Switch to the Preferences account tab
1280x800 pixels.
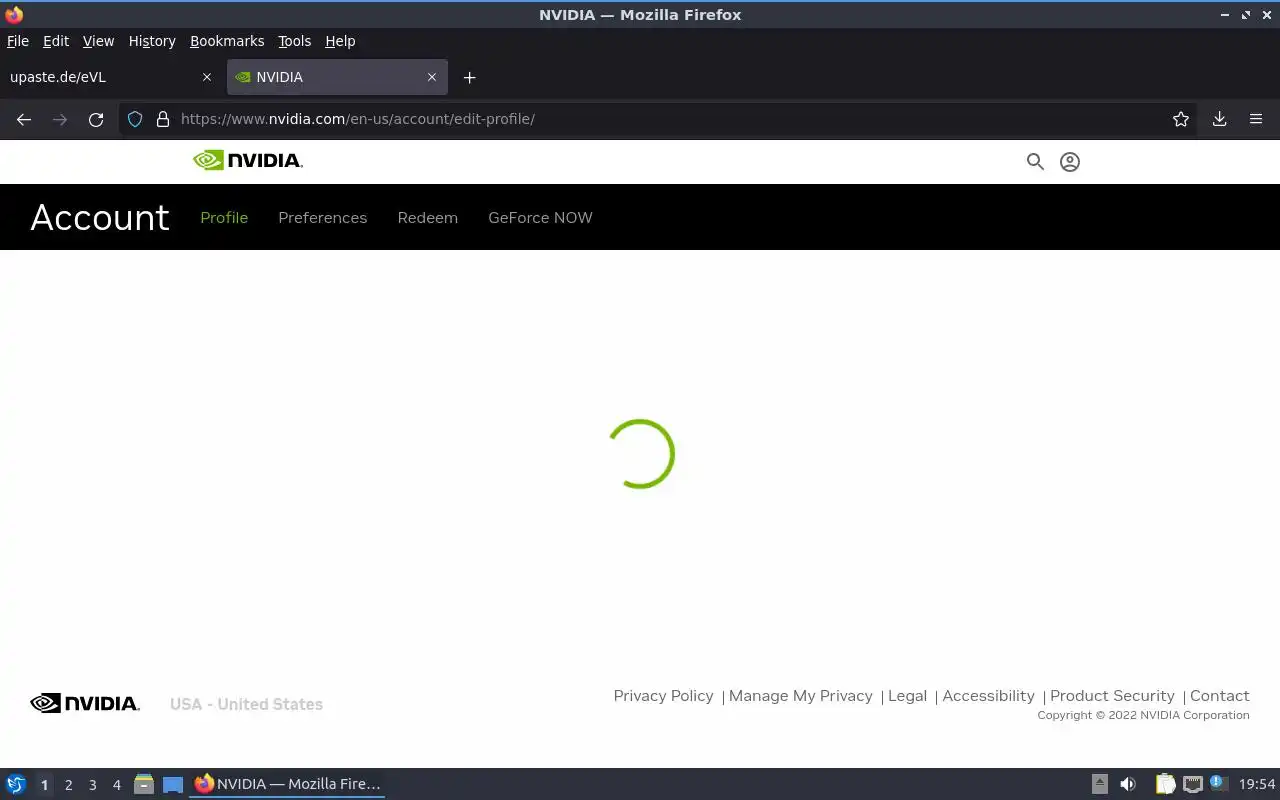(323, 217)
